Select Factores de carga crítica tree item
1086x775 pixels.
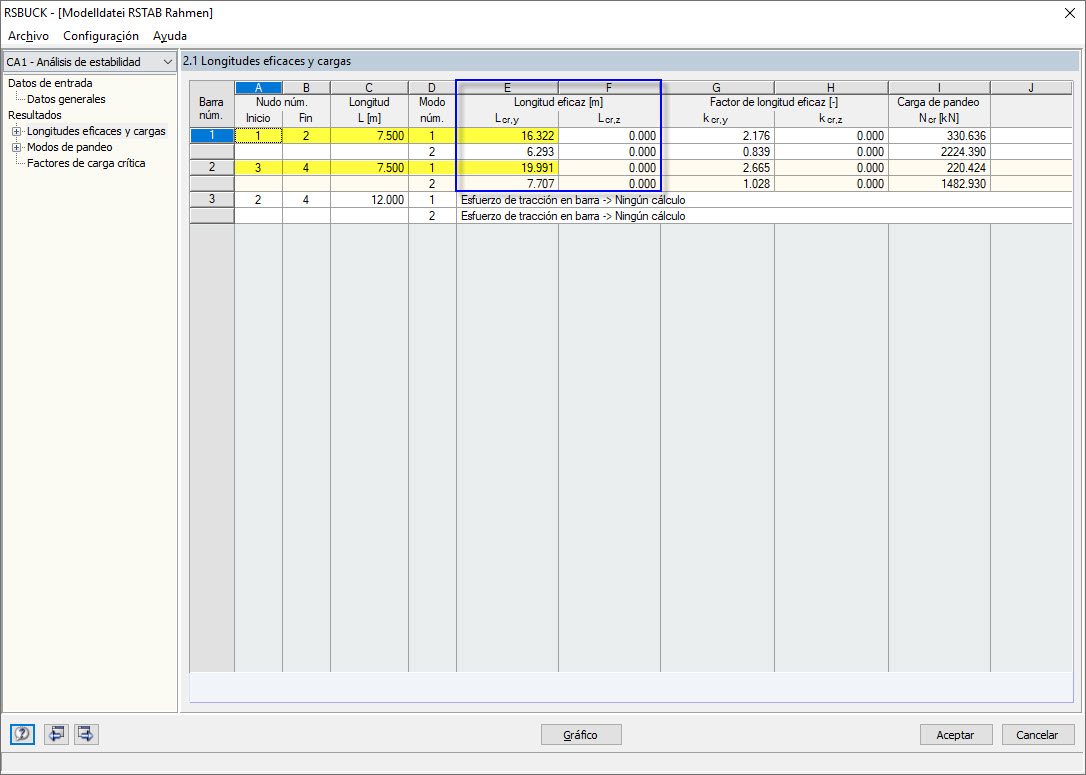86,163
